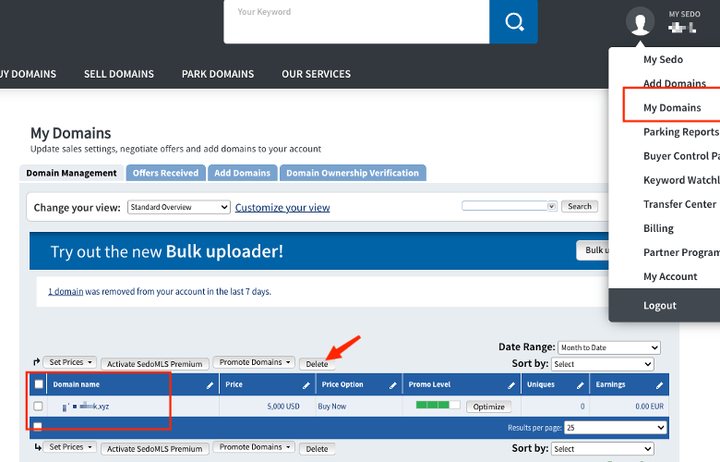Click the Optimize button in promo column

(489, 406)
